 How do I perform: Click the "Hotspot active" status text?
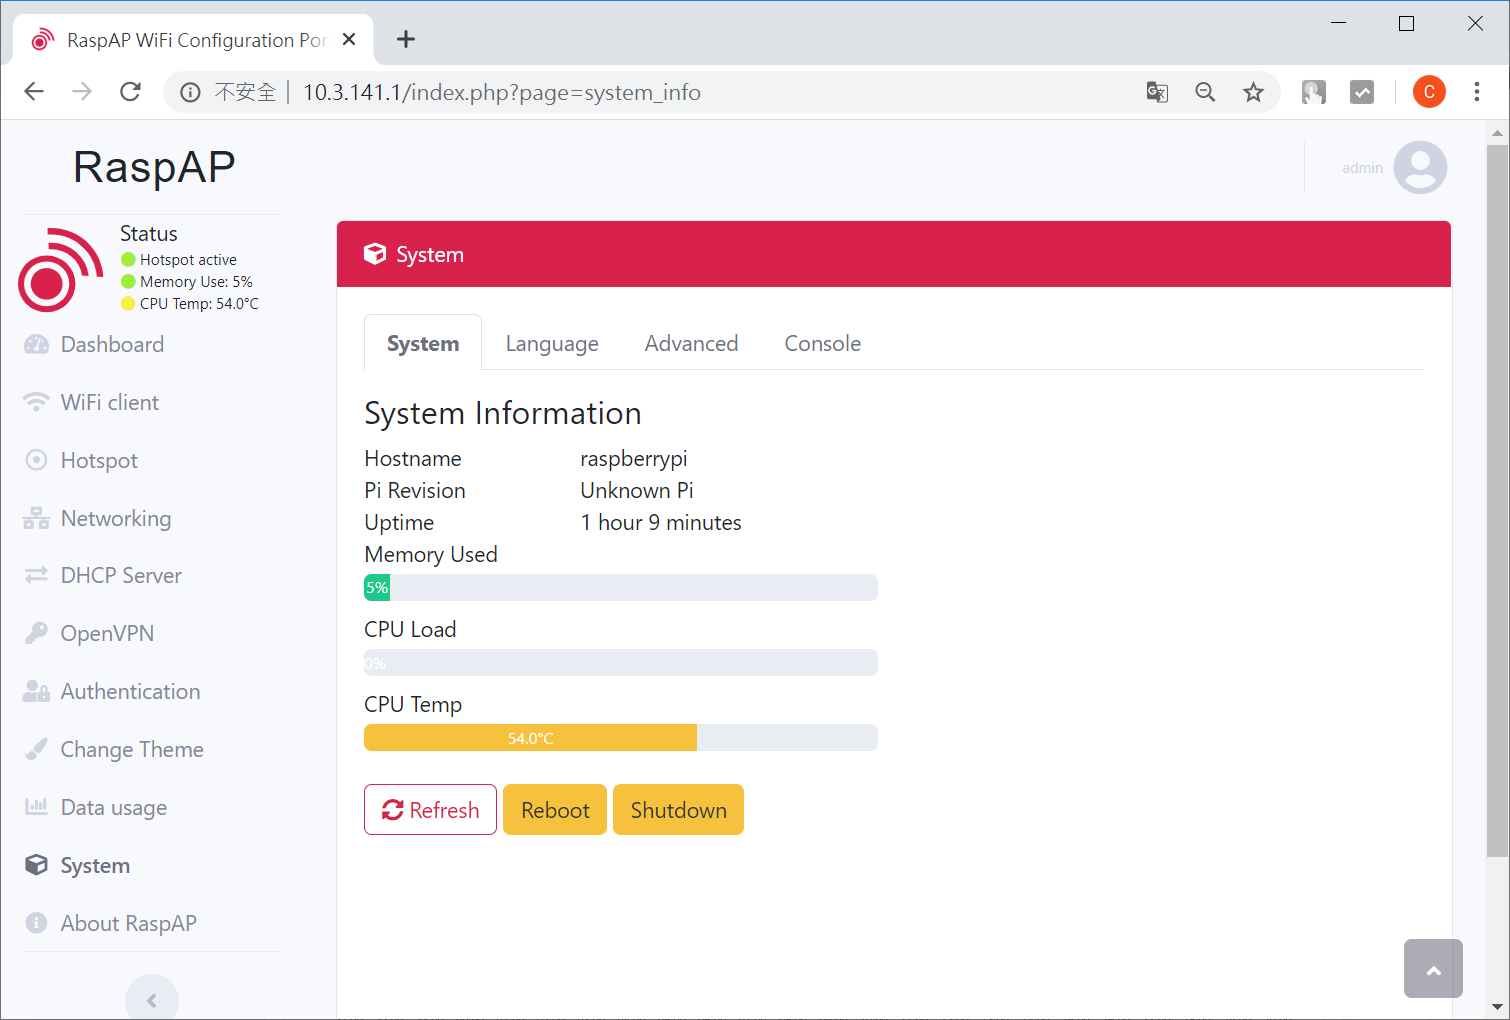pos(188,260)
